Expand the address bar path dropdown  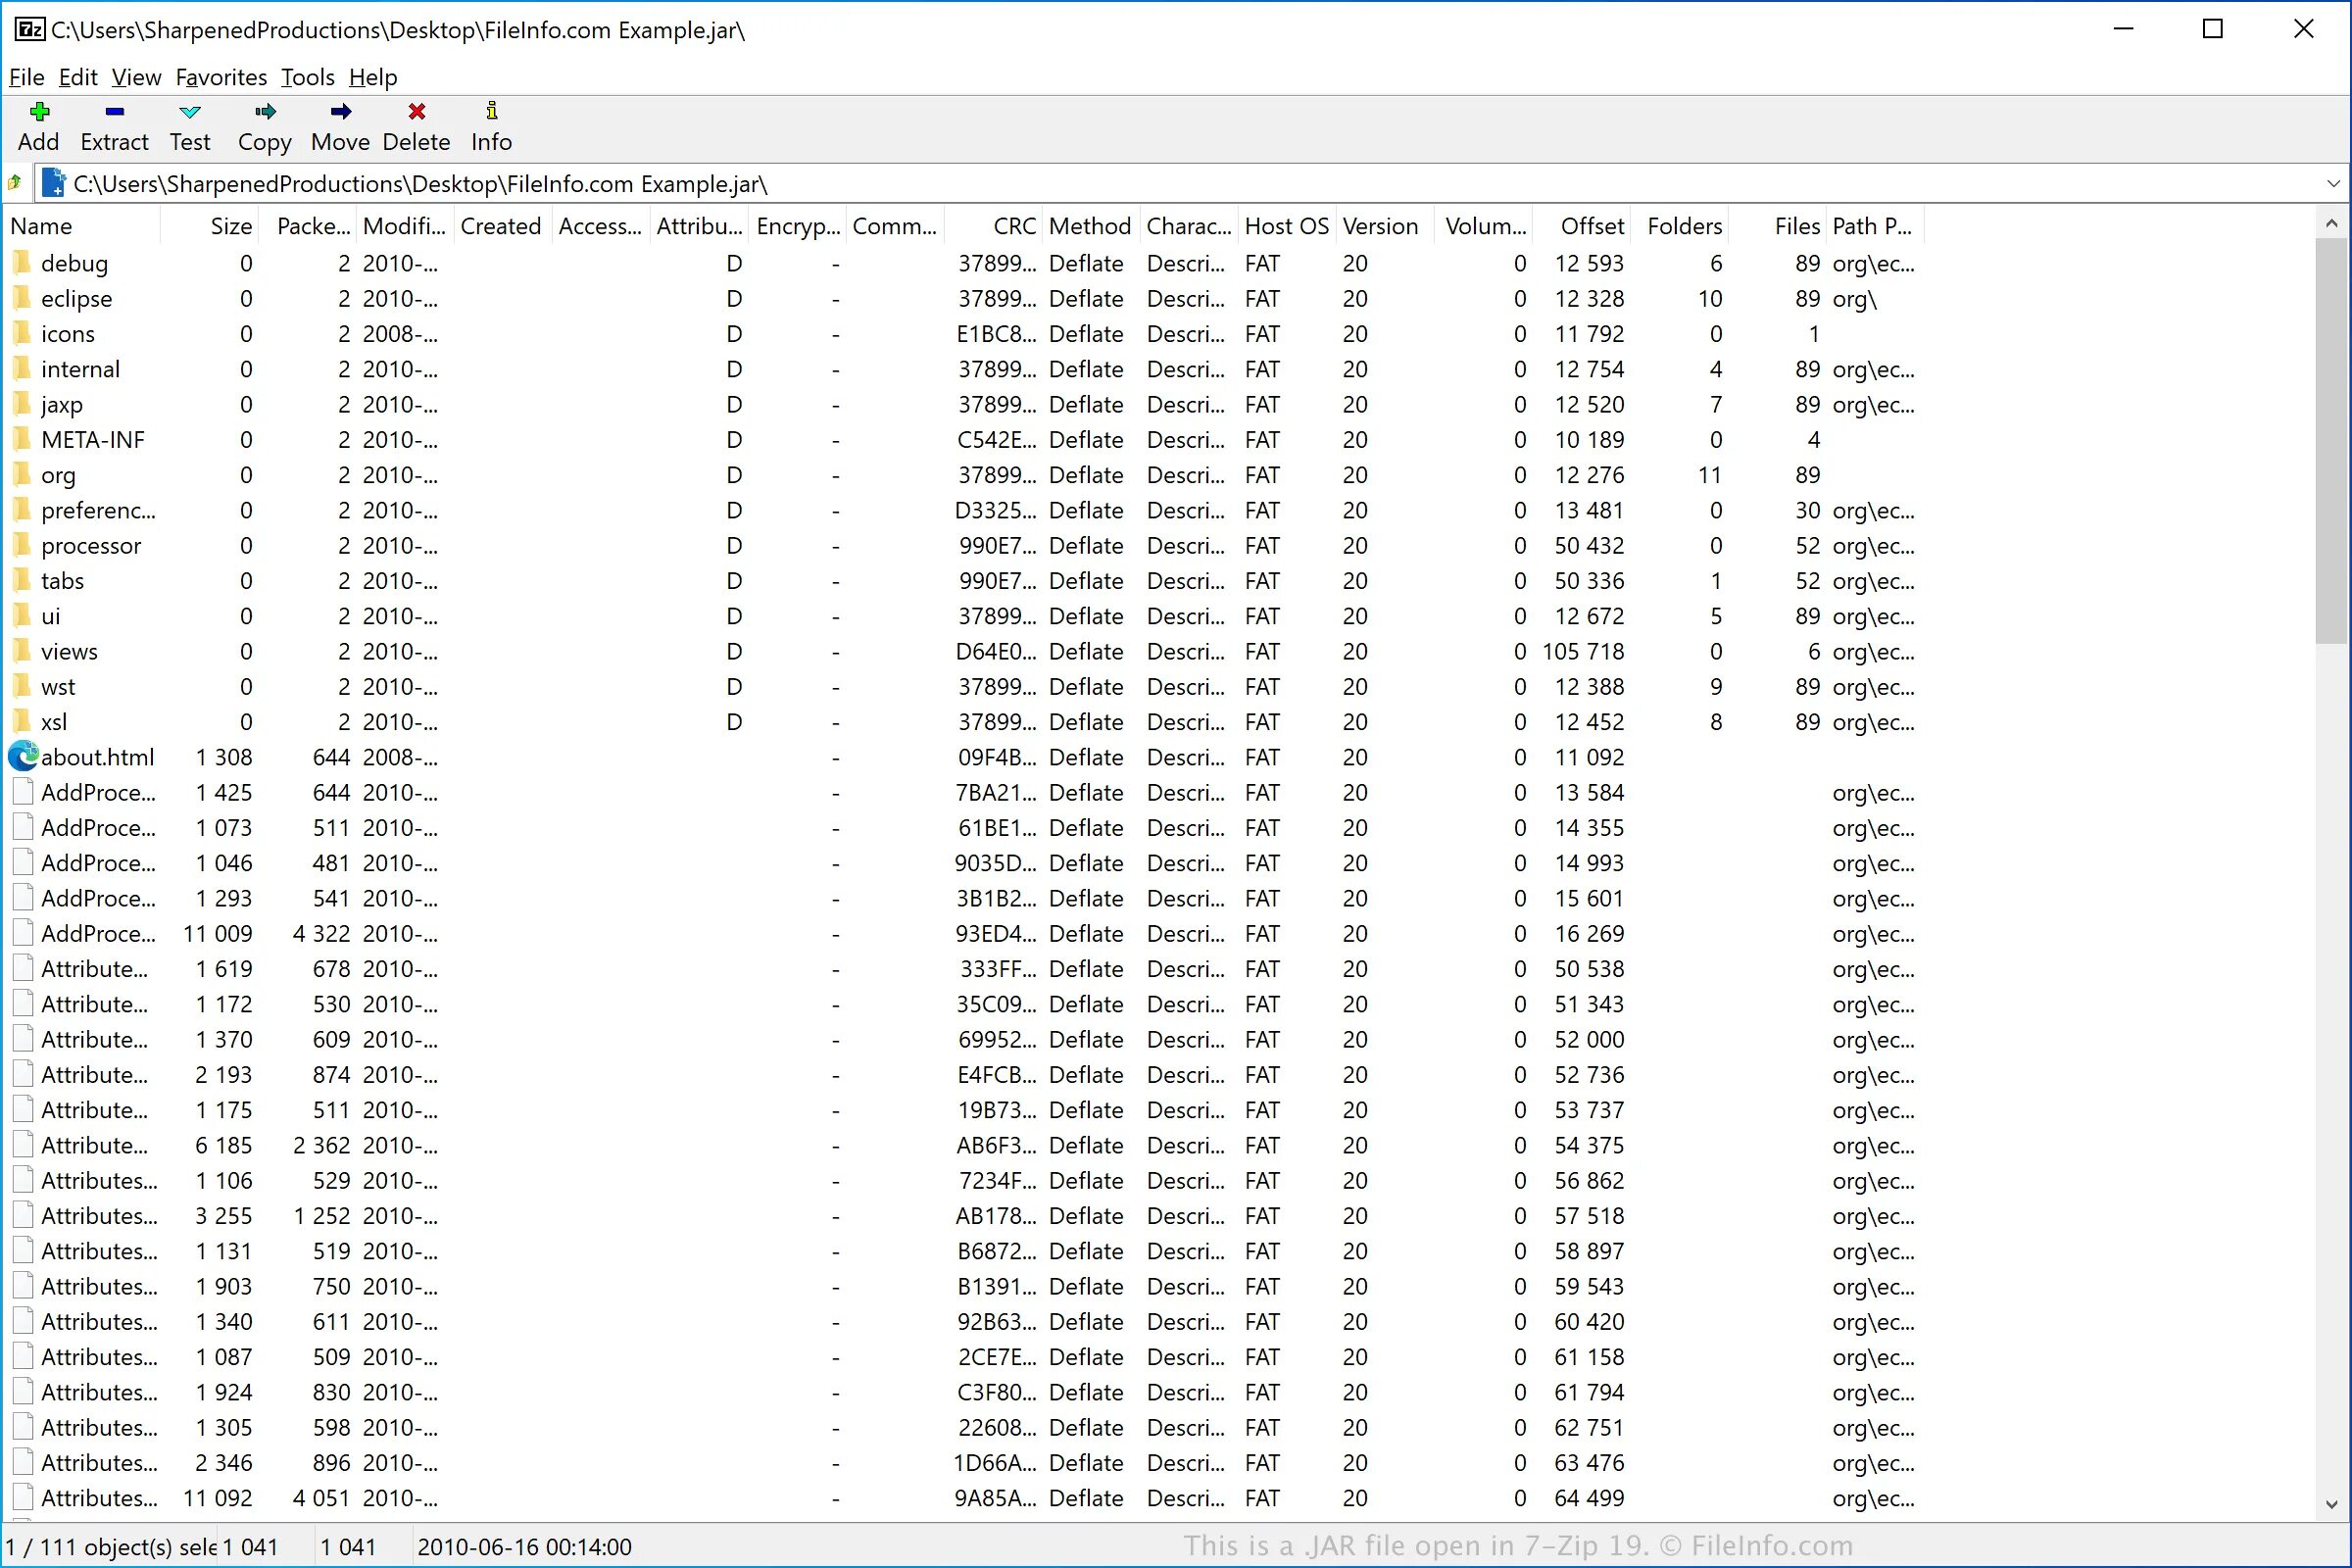tap(2333, 184)
